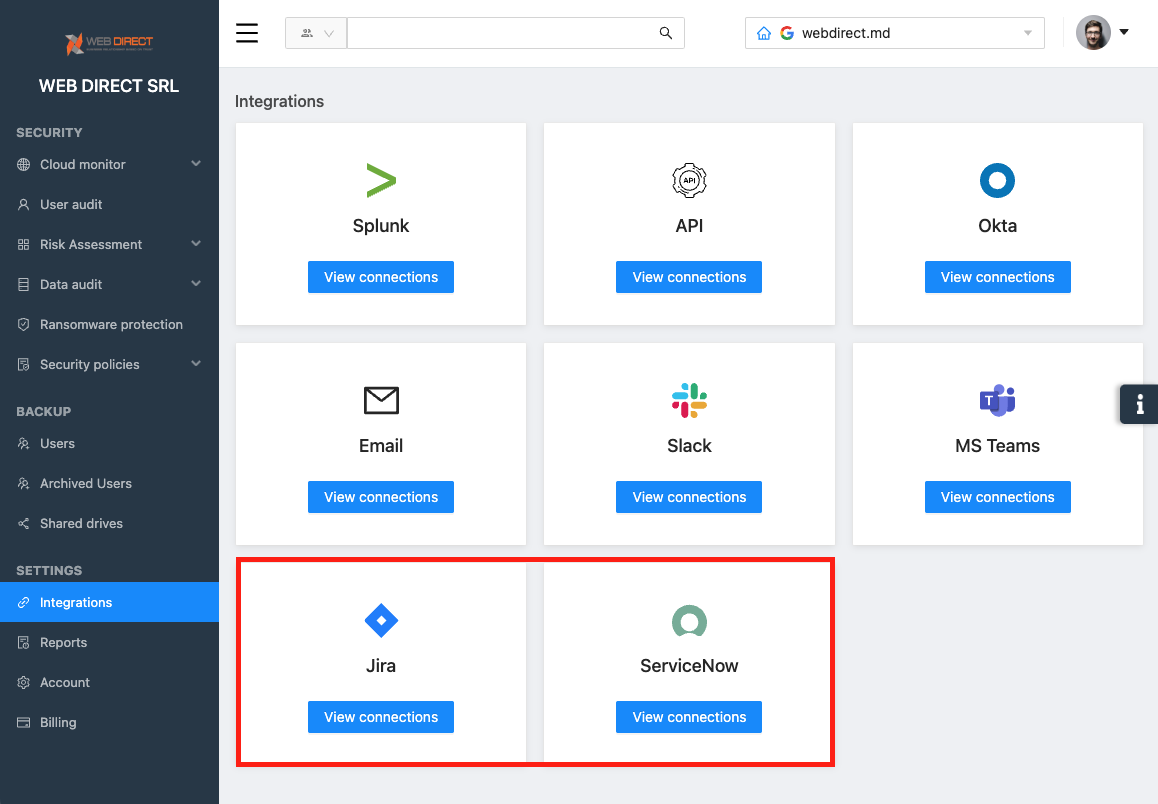
Task: Expand the Risk Assessment submenu chevron
Action: (196, 243)
